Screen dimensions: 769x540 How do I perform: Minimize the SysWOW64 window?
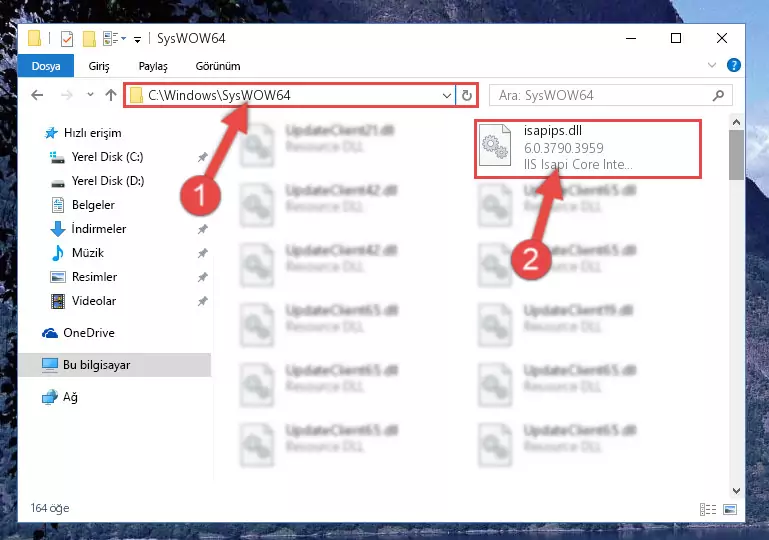[x=631, y=38]
